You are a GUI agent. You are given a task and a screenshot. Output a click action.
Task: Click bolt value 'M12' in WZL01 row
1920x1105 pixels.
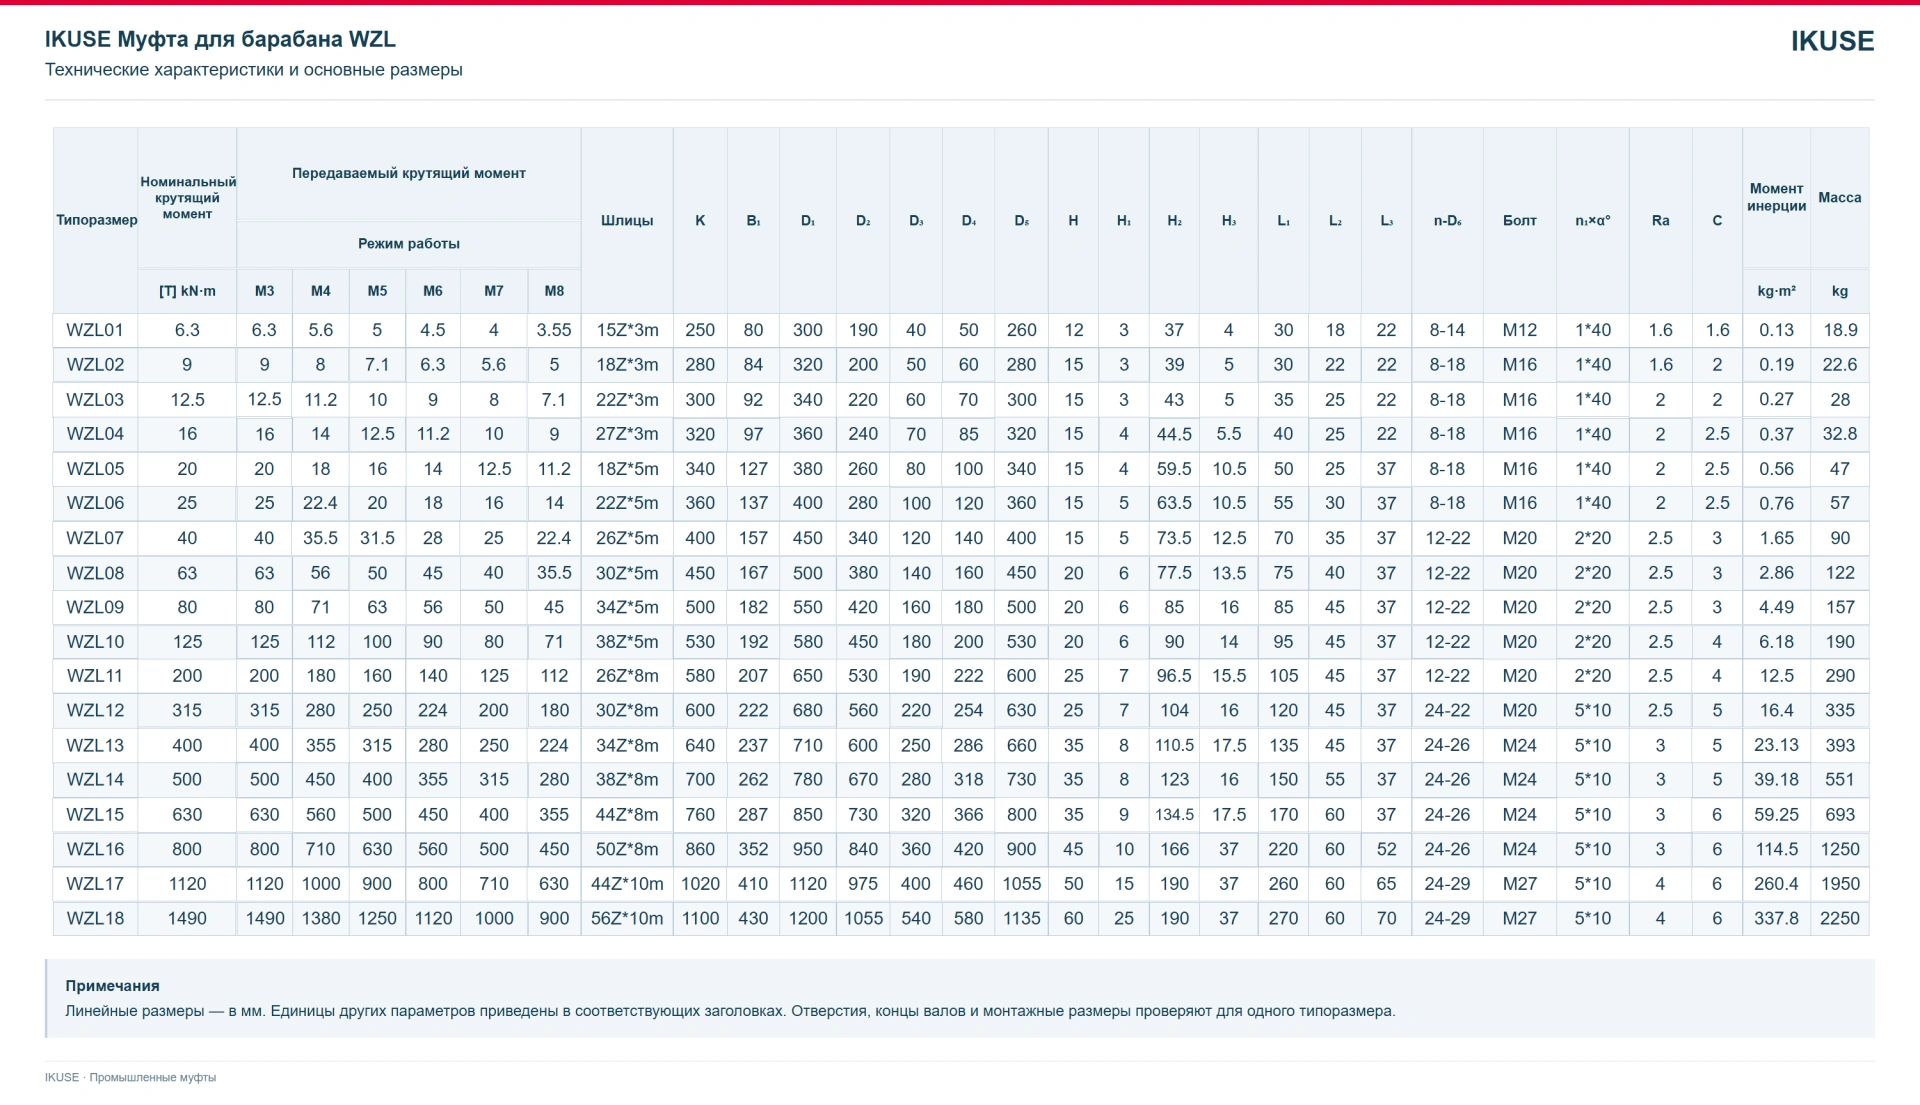coord(1519,330)
